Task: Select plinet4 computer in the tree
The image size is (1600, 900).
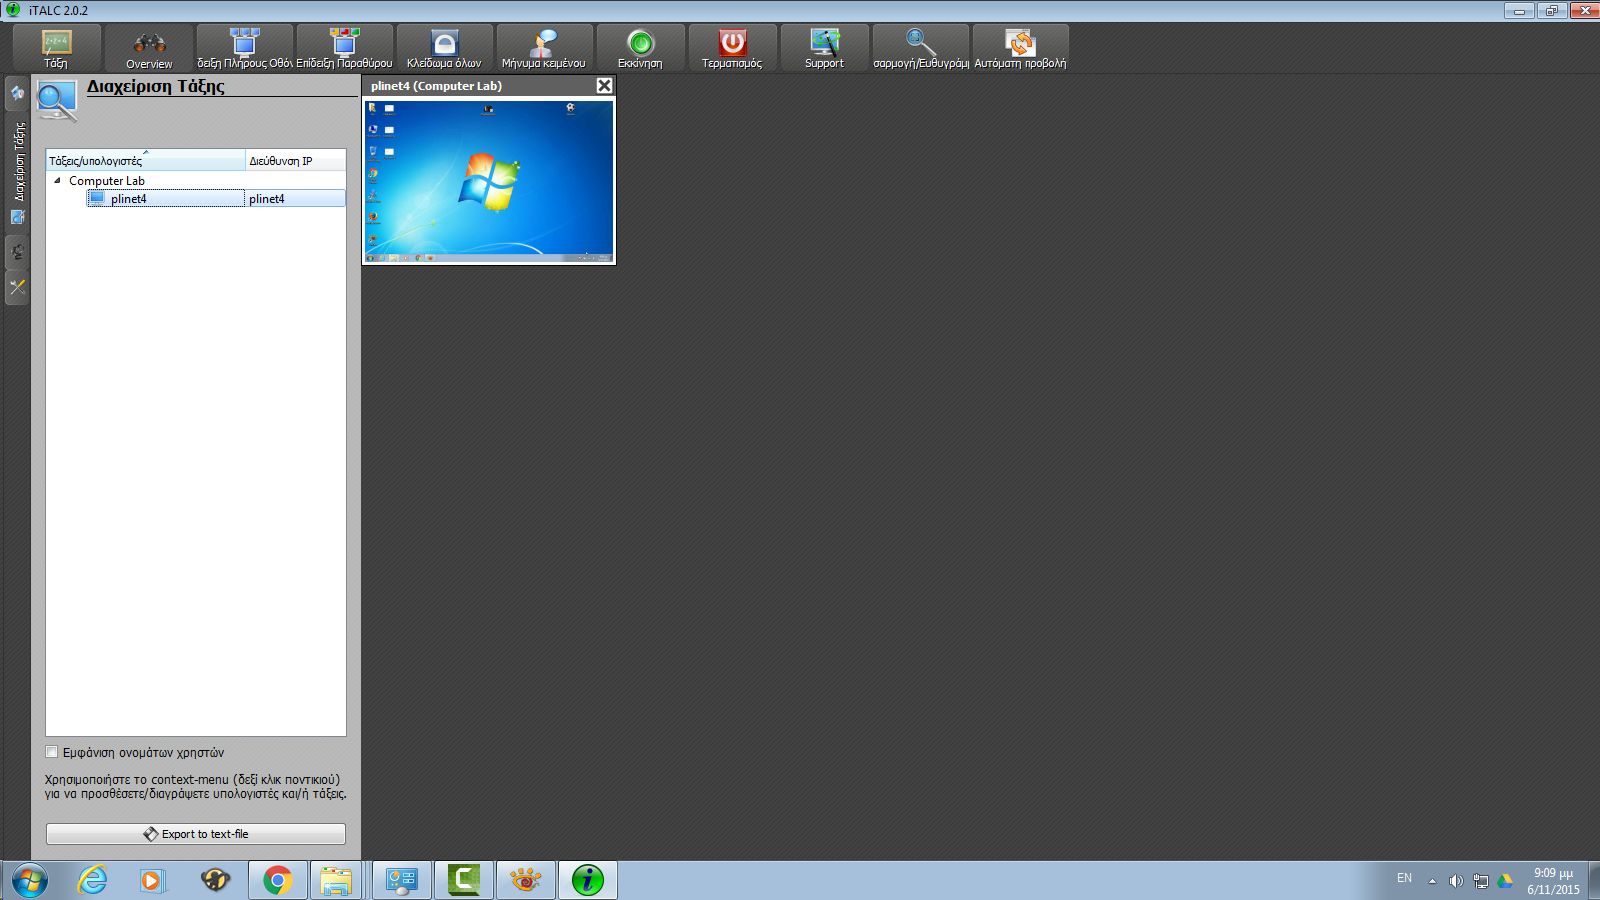Action: click(x=166, y=198)
